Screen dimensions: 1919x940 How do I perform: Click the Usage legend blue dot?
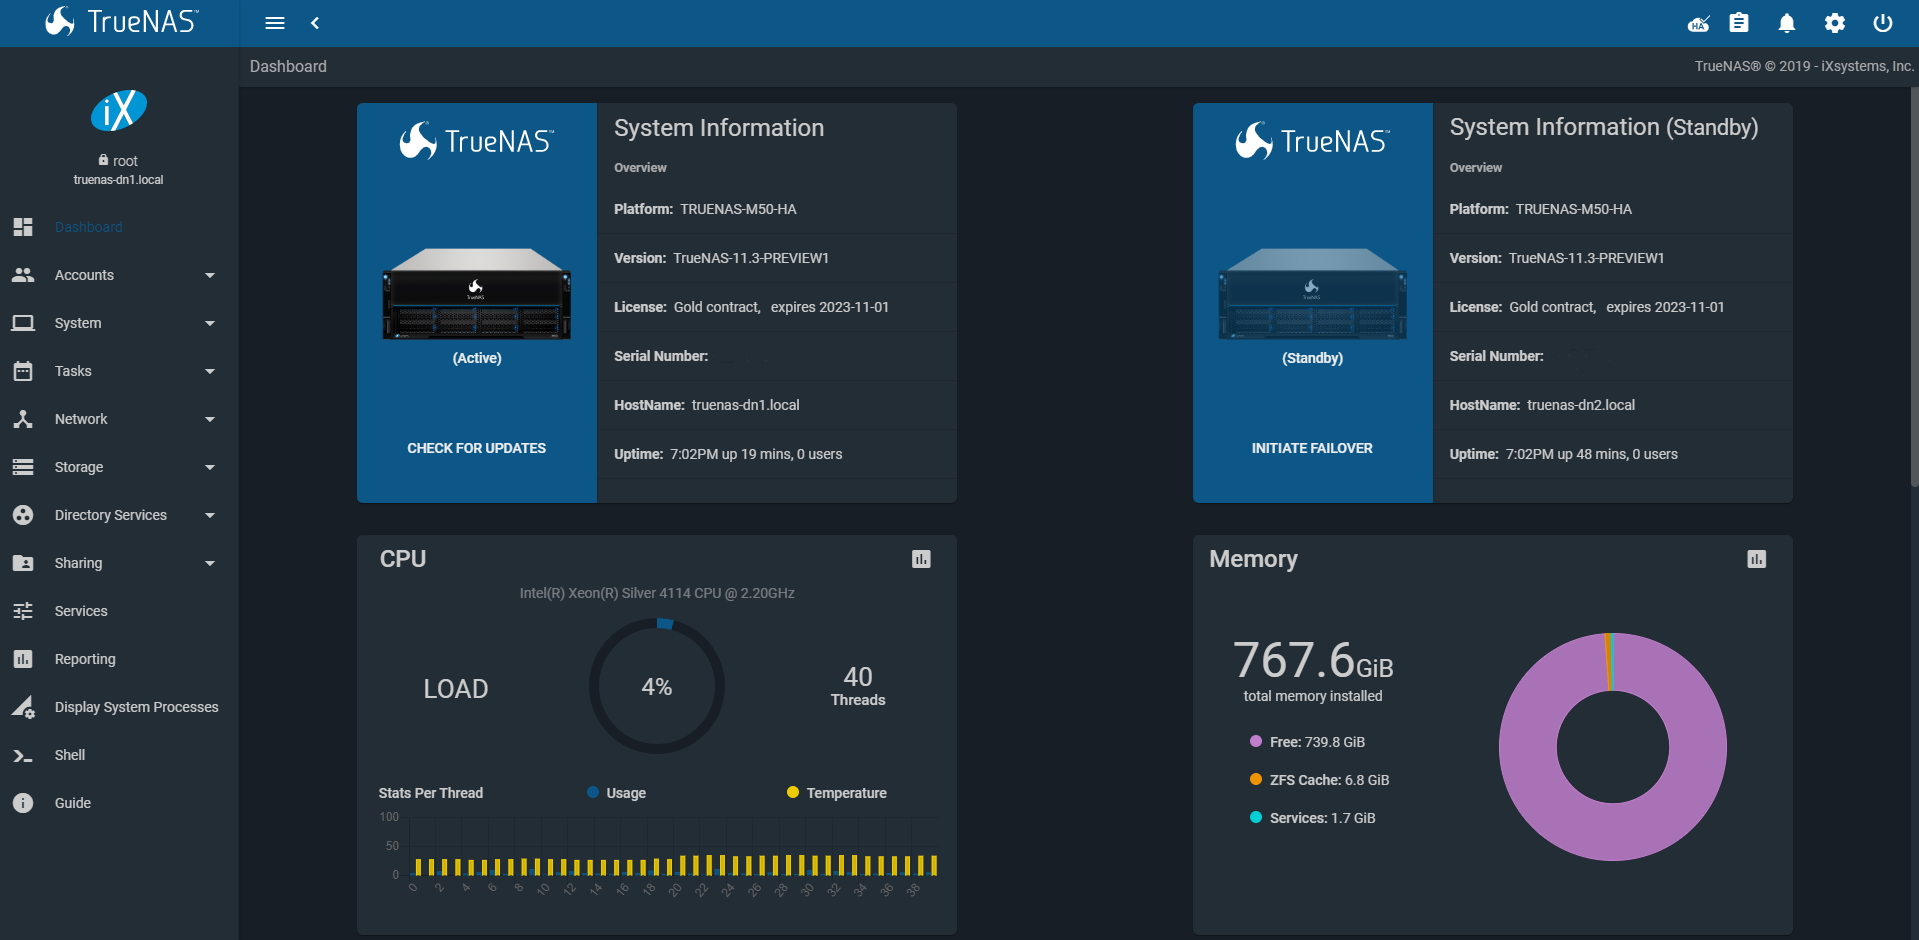[593, 792]
